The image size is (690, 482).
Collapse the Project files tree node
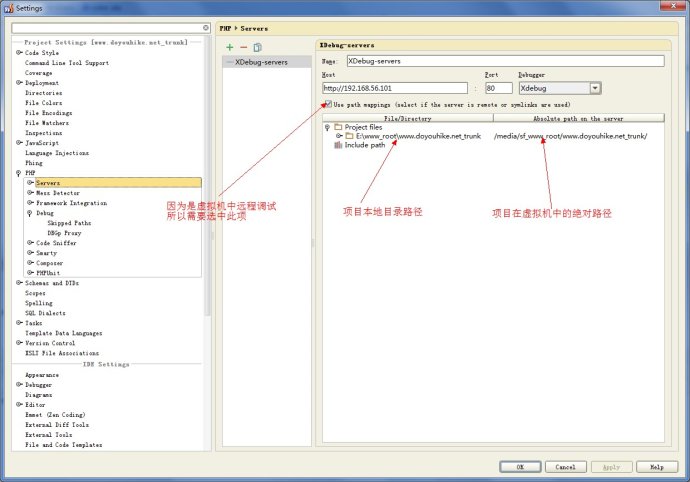pos(327,127)
